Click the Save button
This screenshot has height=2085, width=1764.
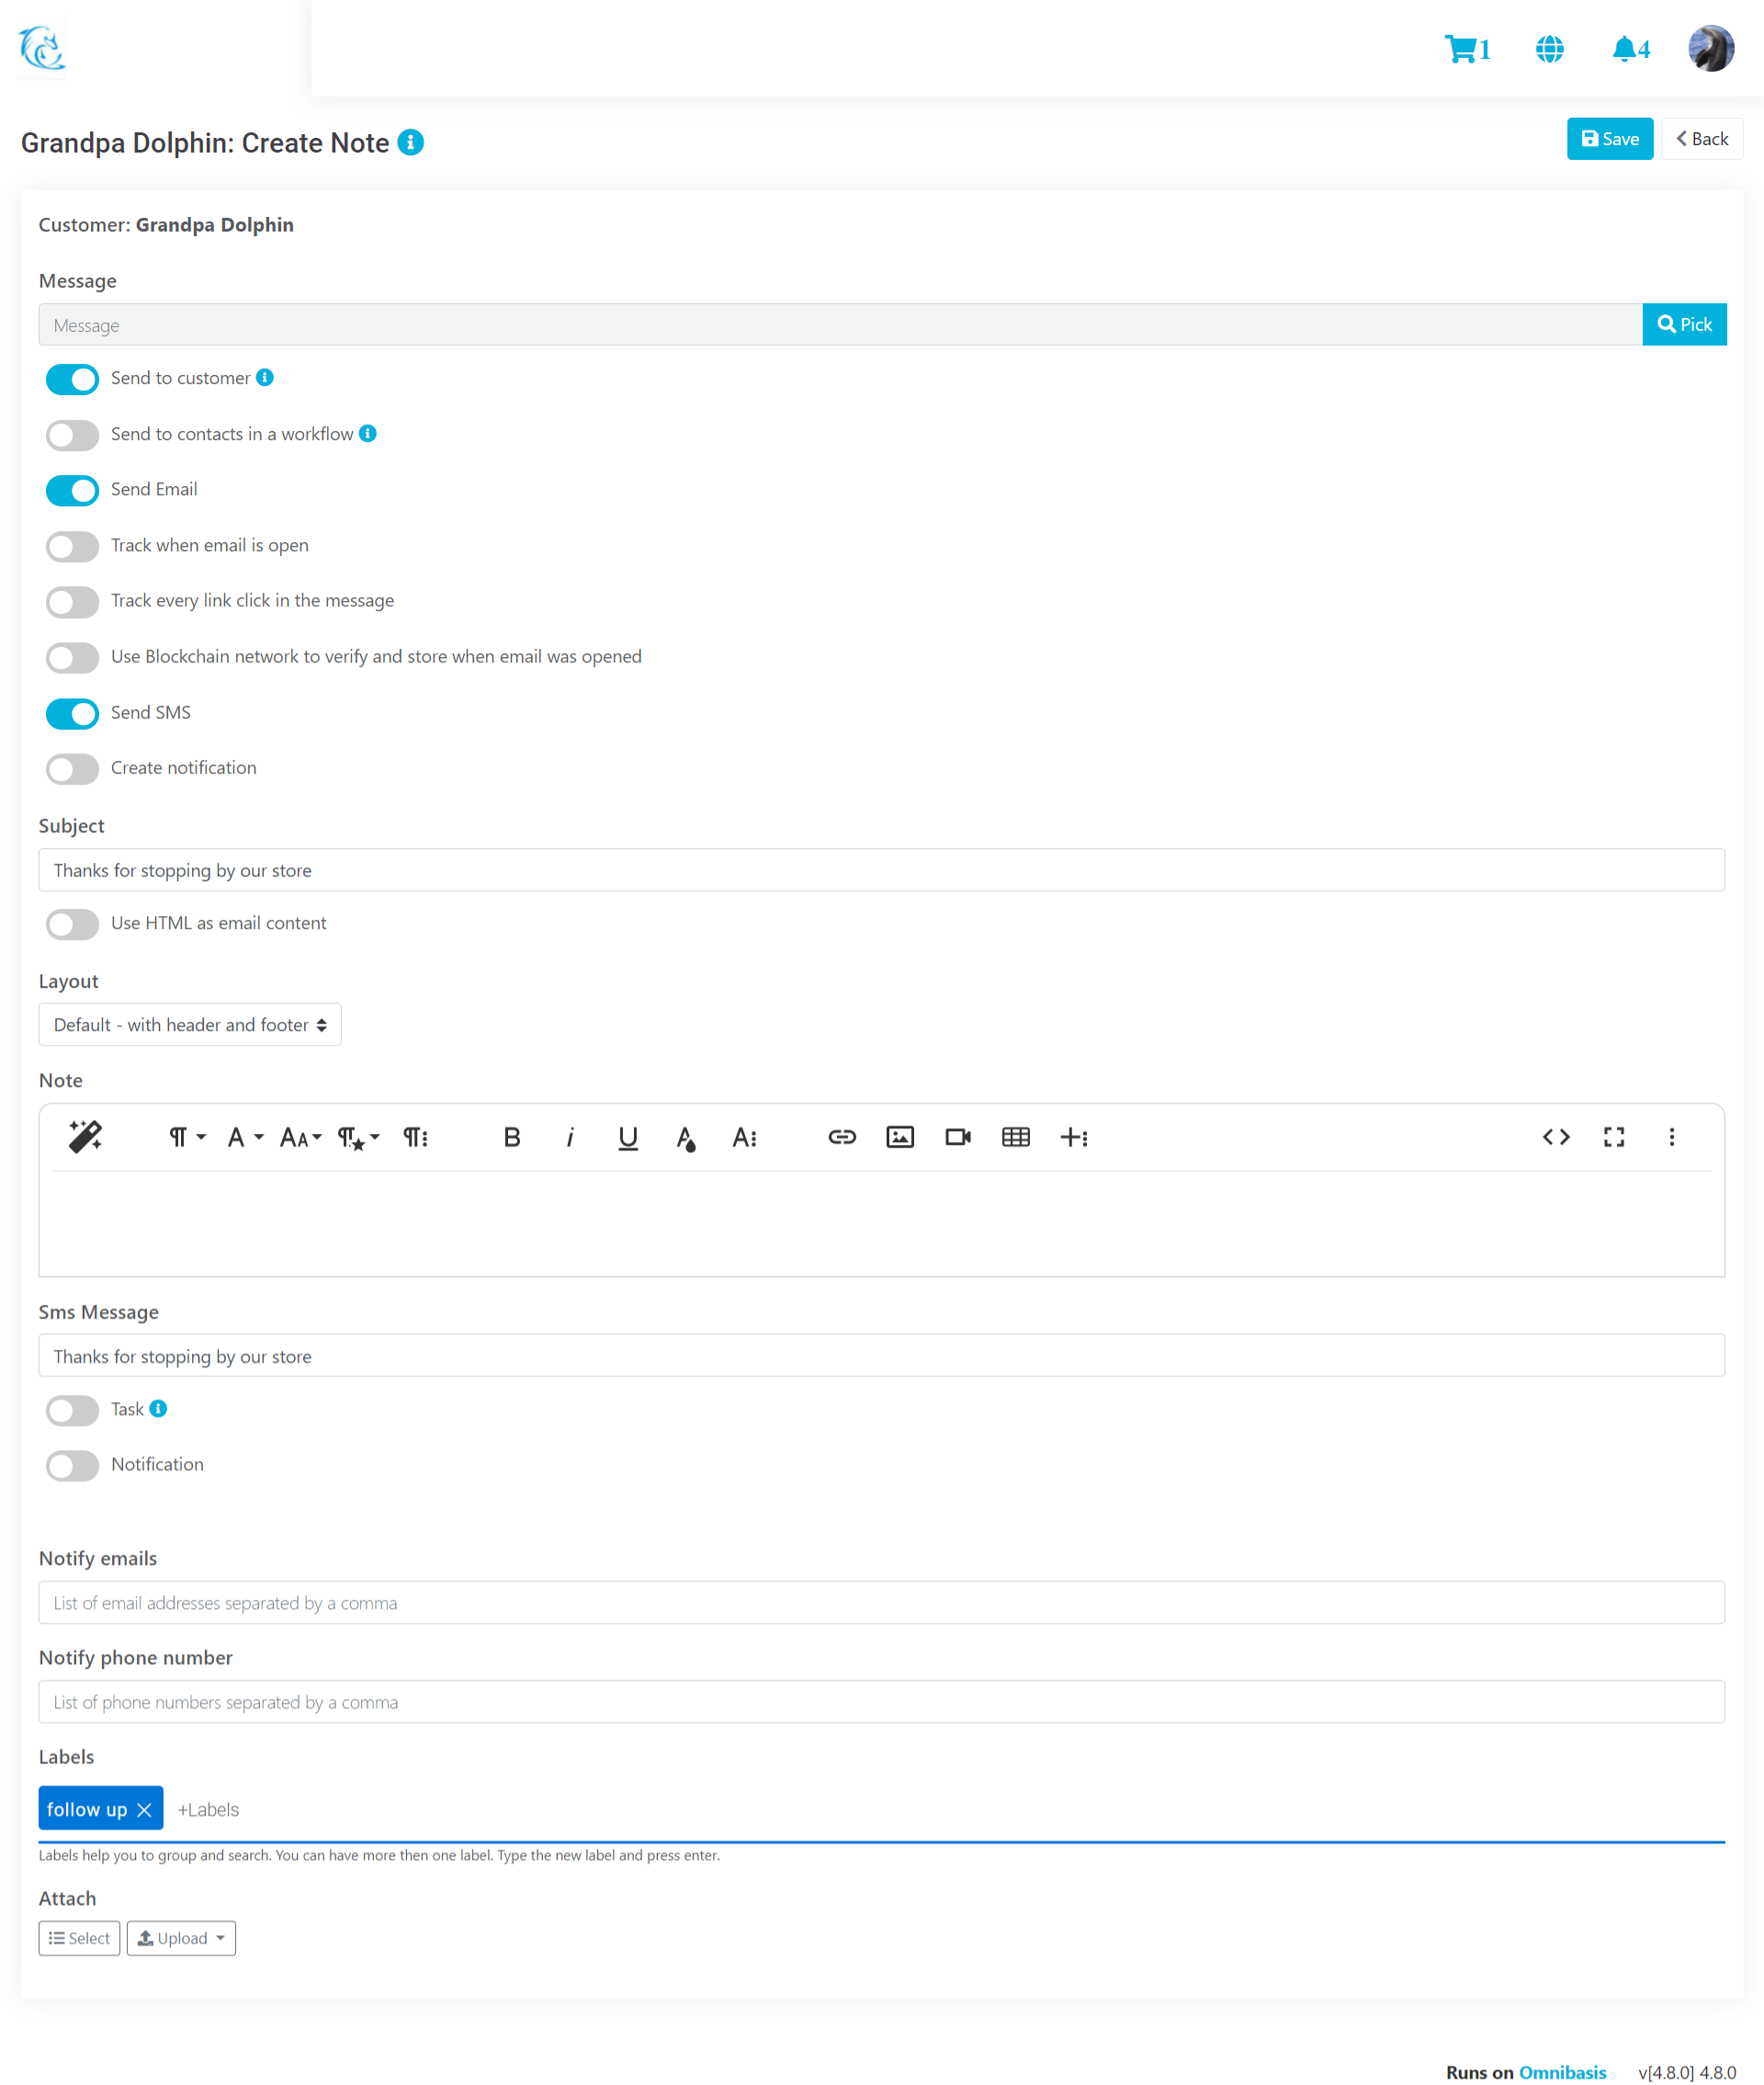click(1608, 139)
